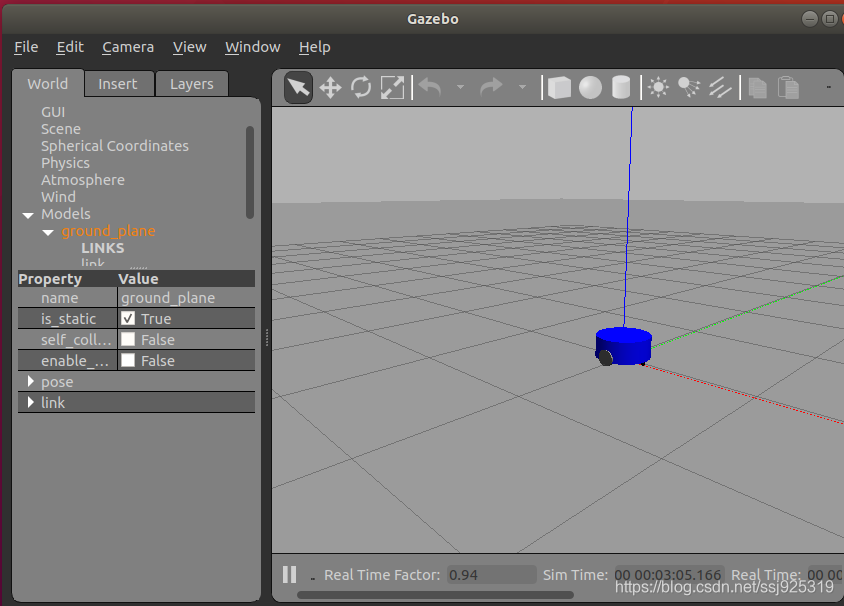Viewport: 844px width, 606px height.
Task: Click the world tree vertical scrollbar
Action: click(x=250, y=172)
